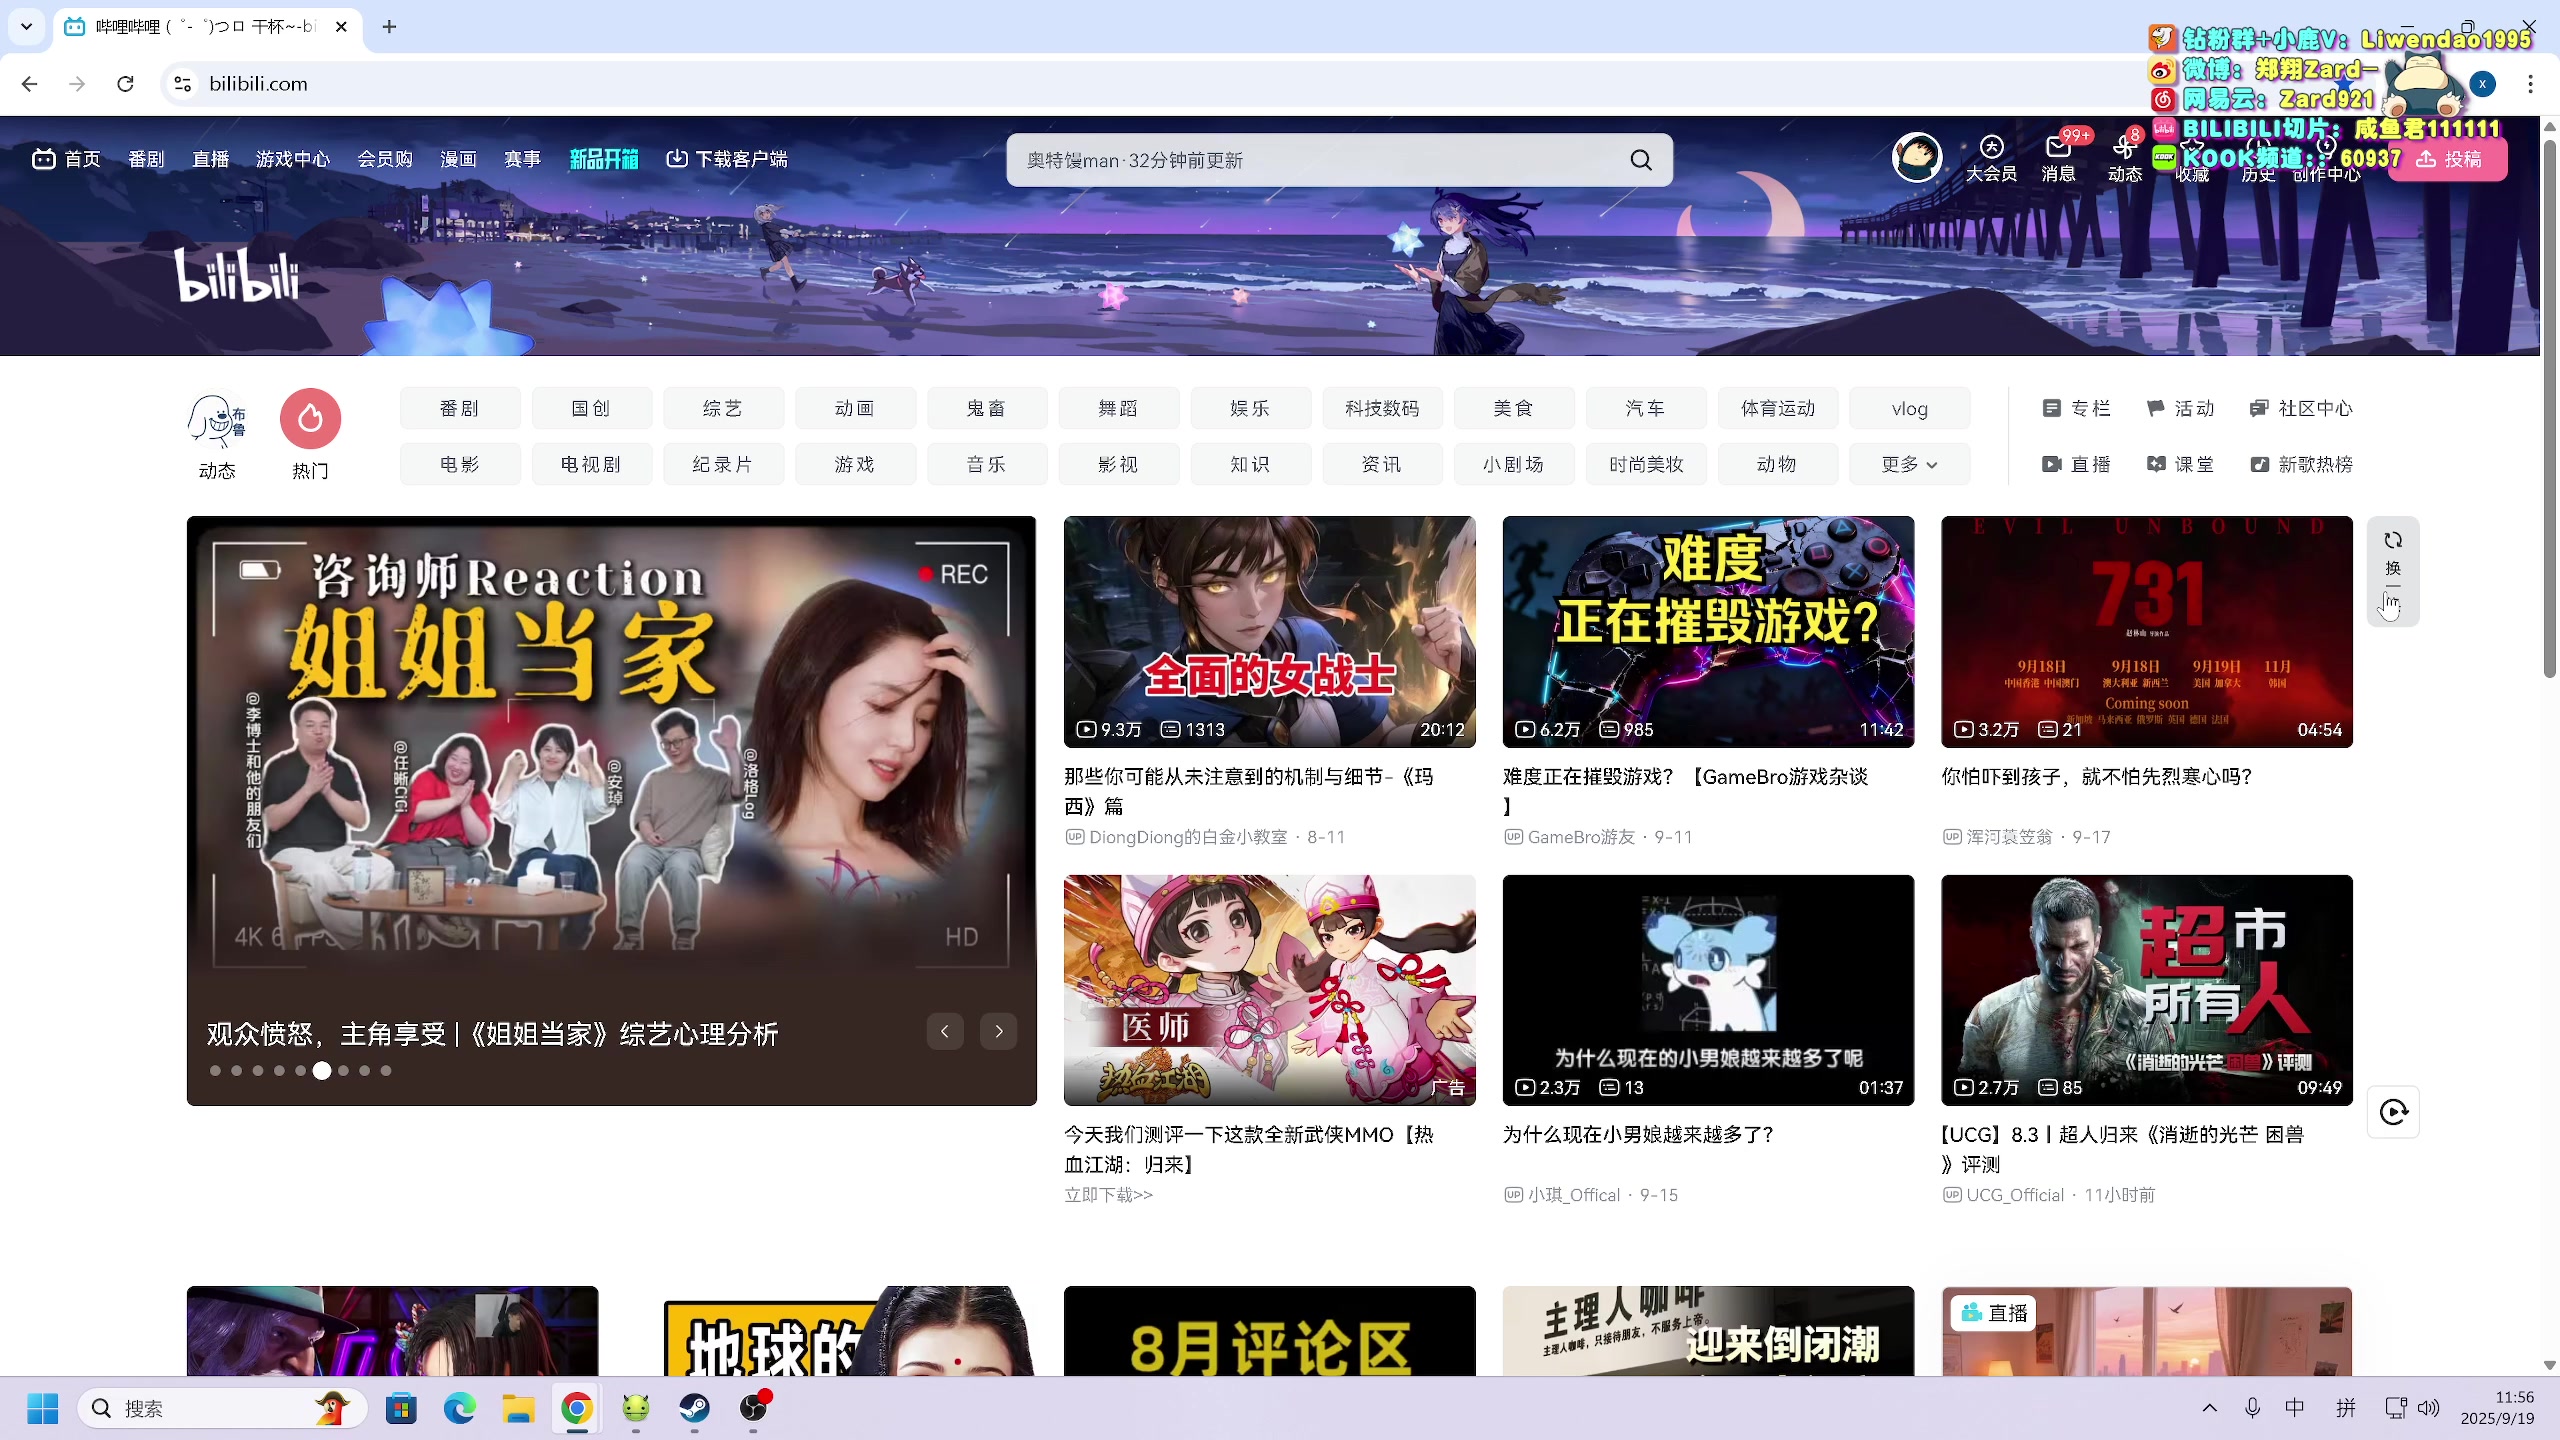The height and width of the screenshot is (1440, 2560).
Task: Select 会员购 in the top navigation
Action: coord(385,159)
